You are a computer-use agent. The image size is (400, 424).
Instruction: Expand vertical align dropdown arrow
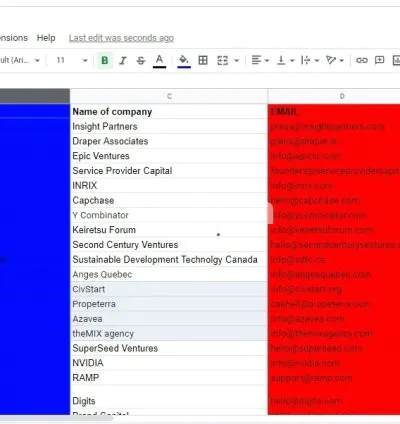[292, 61]
